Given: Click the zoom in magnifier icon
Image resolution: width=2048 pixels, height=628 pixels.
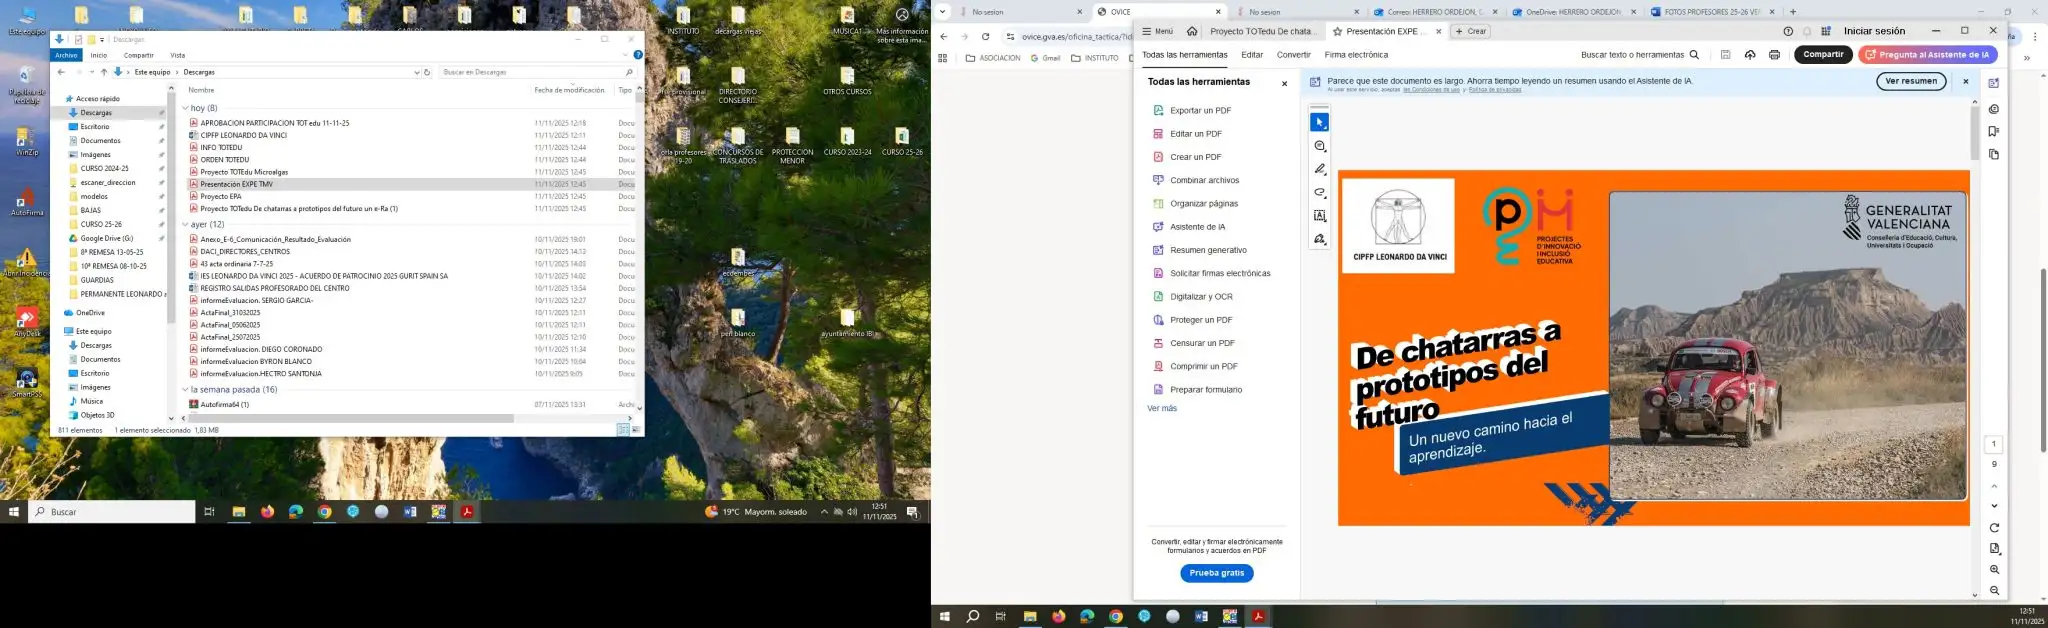Looking at the screenshot, I should click(1994, 570).
